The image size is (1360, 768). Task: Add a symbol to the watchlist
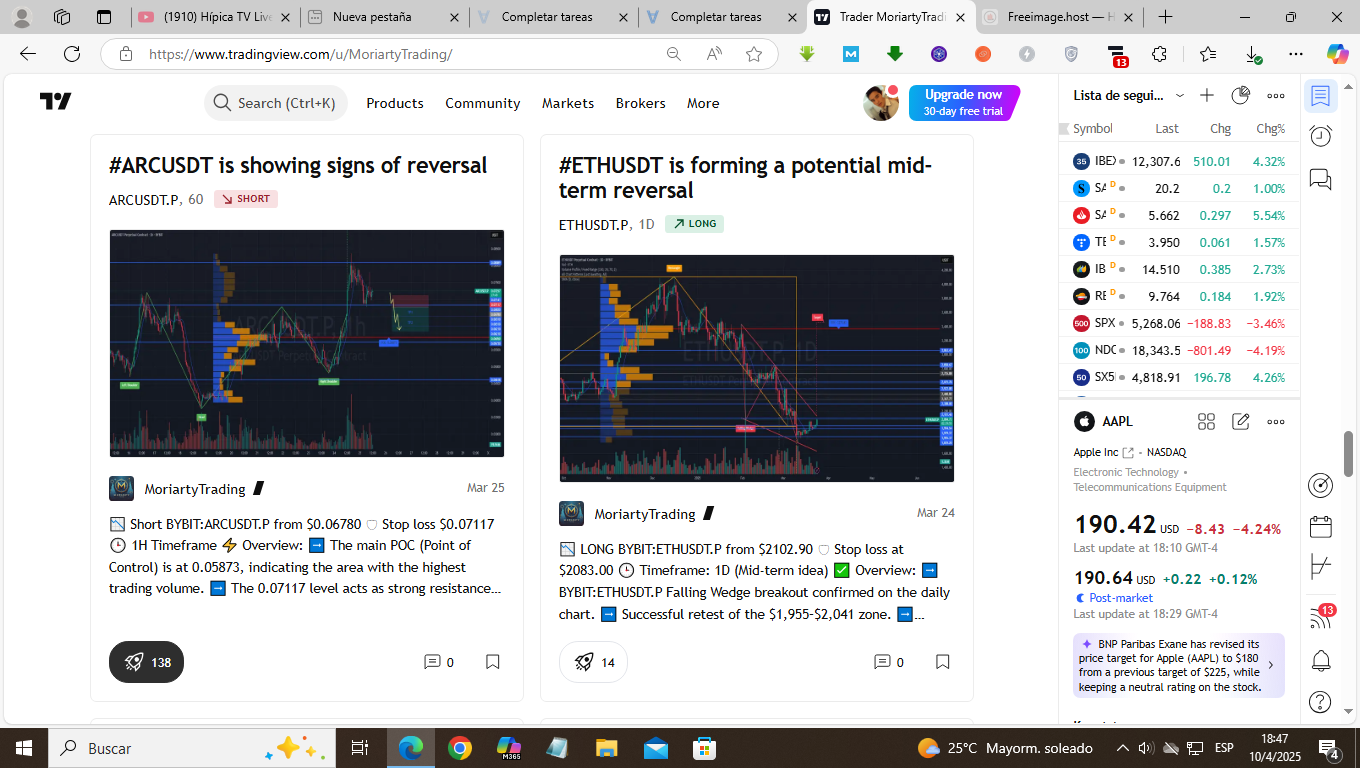tap(1207, 95)
